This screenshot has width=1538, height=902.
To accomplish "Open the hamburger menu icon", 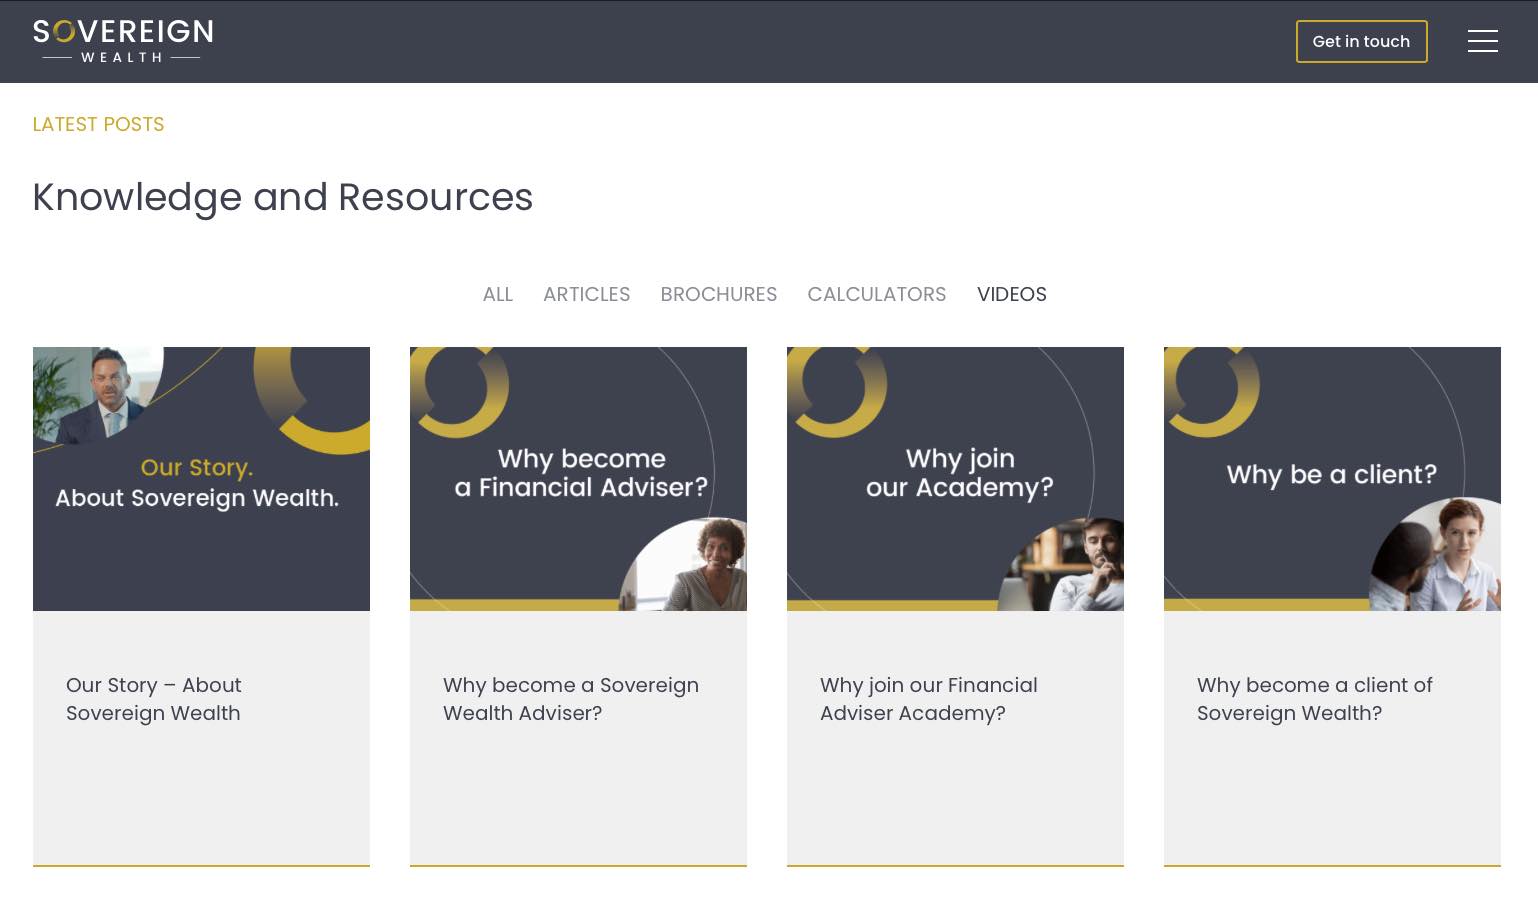I will tap(1482, 41).
